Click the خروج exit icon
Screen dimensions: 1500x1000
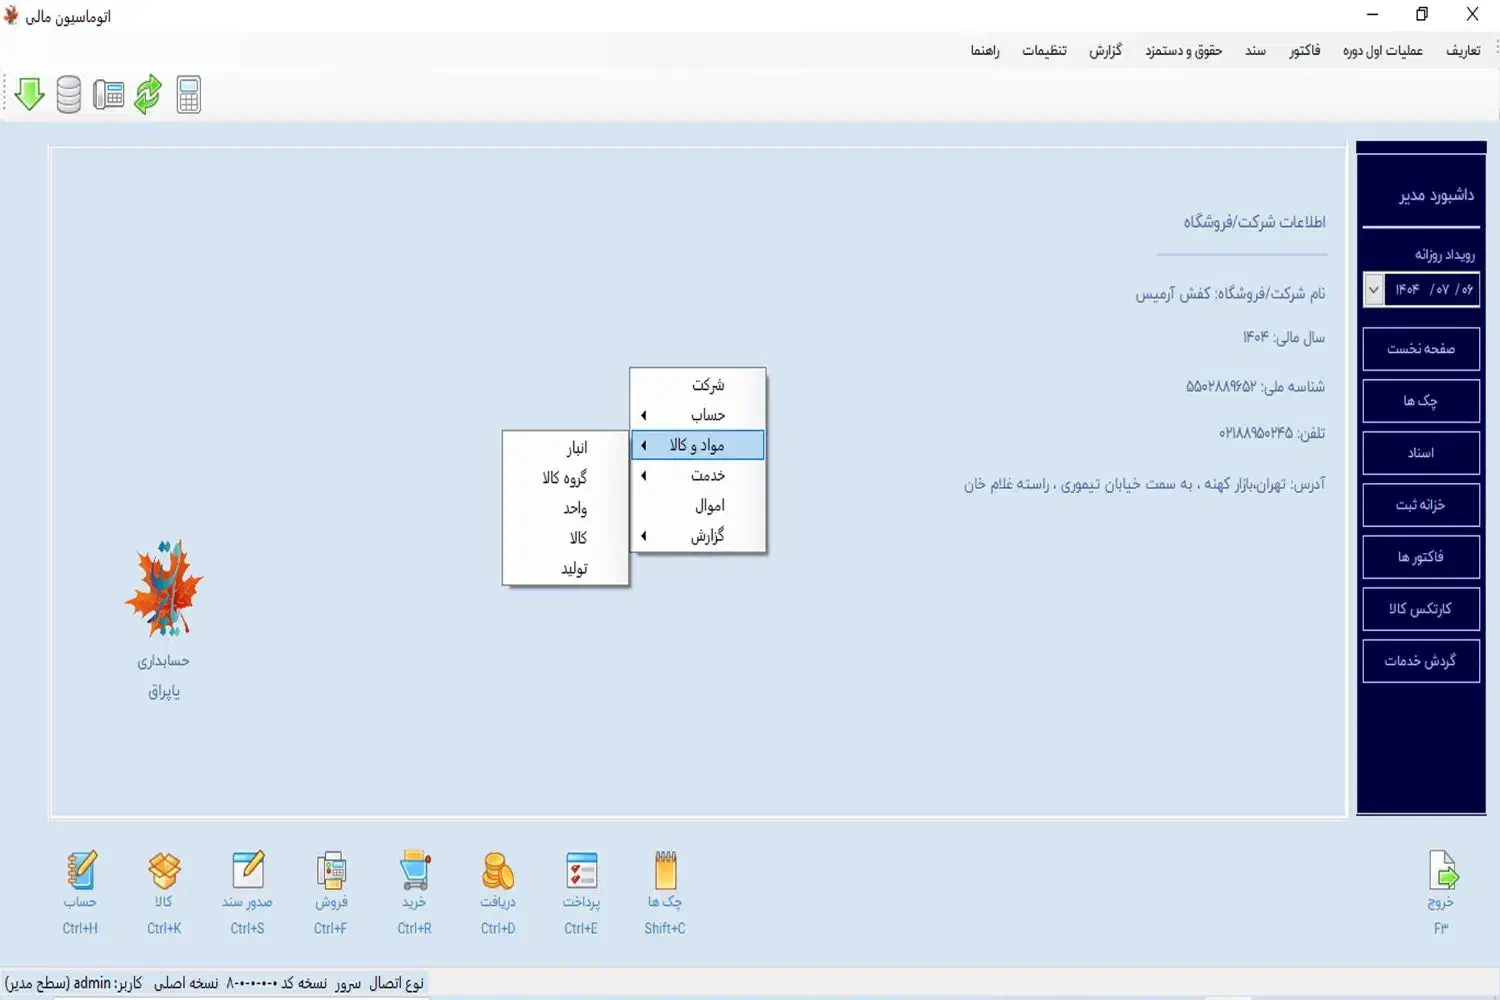click(x=1442, y=870)
